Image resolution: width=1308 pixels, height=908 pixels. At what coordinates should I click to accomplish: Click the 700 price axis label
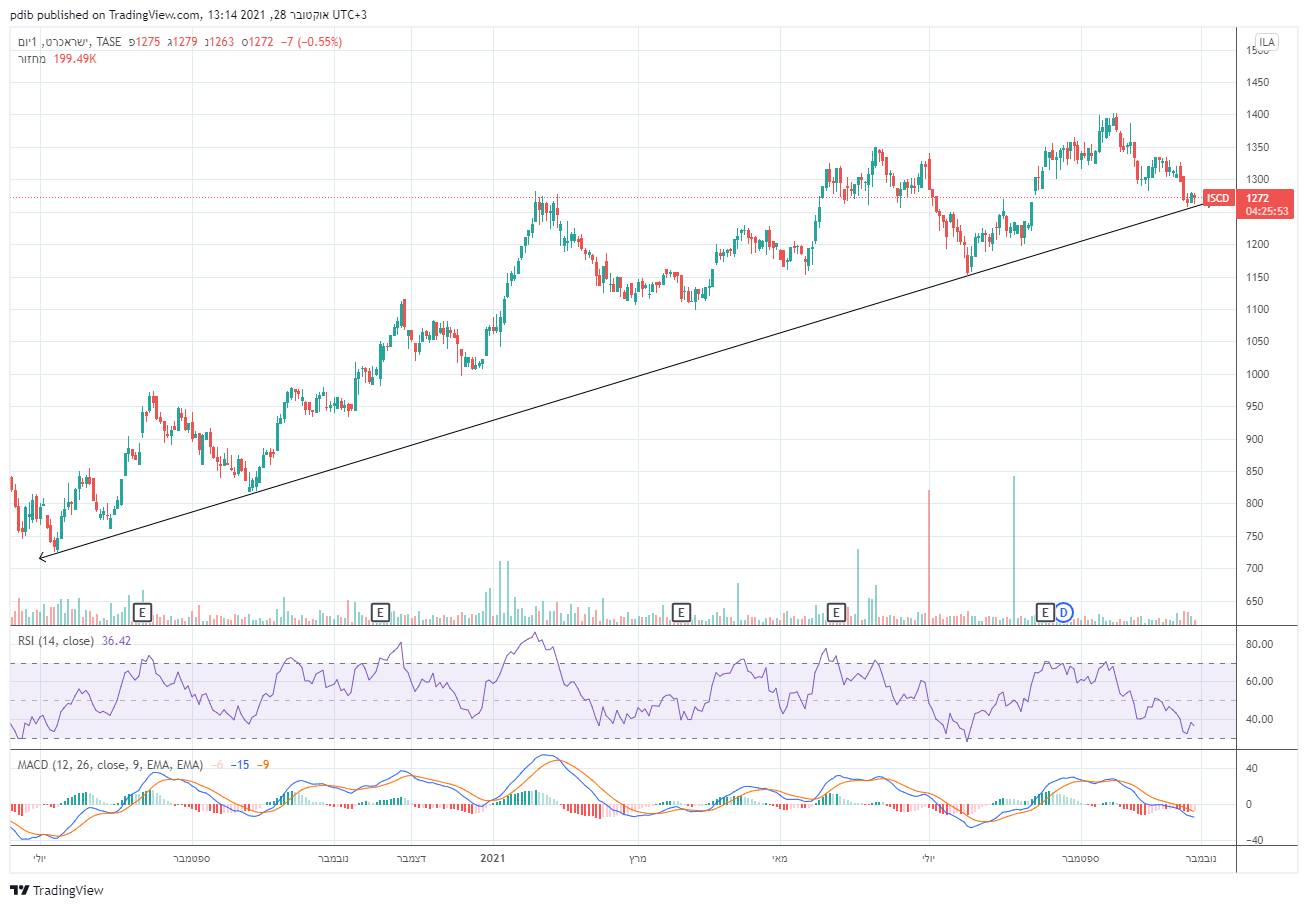pyautogui.click(x=1254, y=568)
